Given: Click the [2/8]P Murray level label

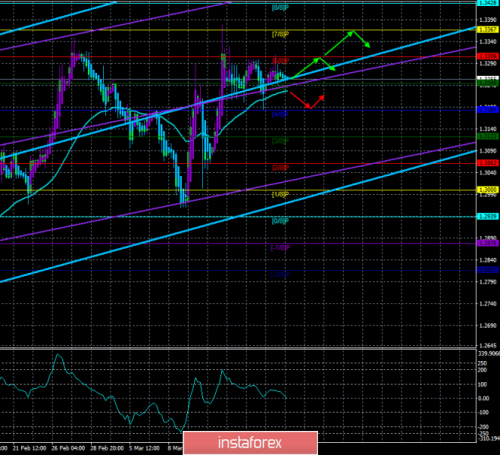Looking at the screenshot, I should [x=280, y=168].
